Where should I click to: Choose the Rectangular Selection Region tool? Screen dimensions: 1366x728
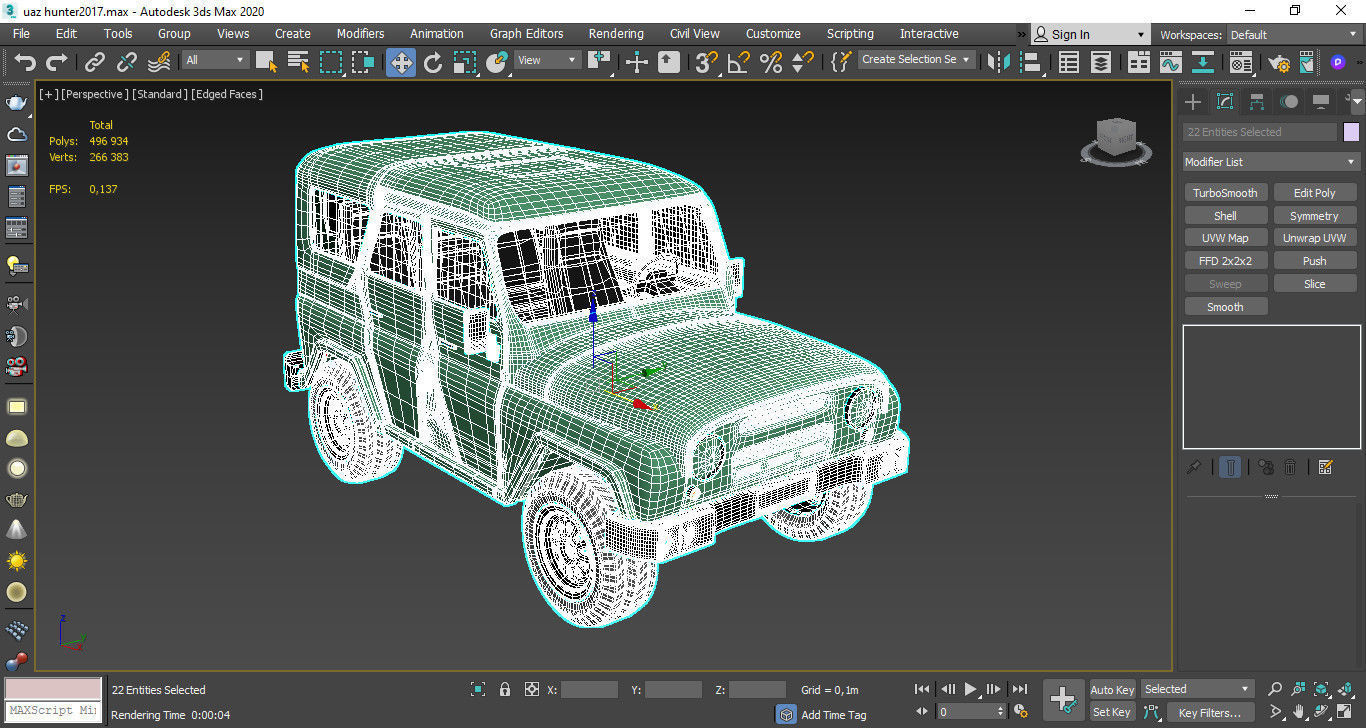[x=331, y=62]
